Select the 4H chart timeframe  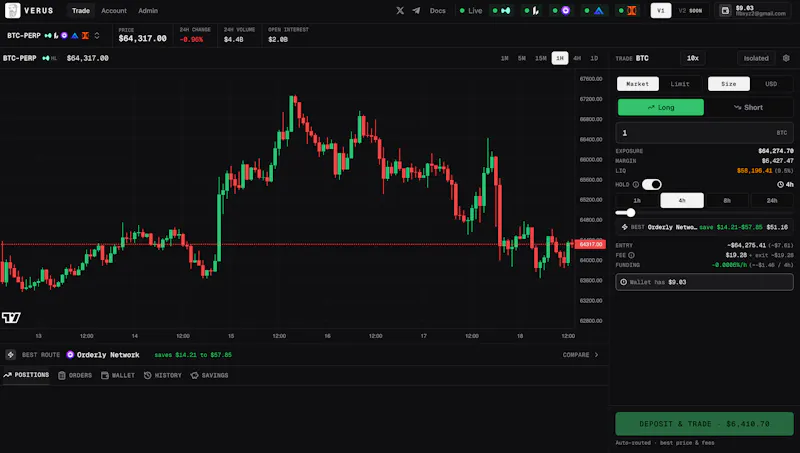pyautogui.click(x=577, y=58)
